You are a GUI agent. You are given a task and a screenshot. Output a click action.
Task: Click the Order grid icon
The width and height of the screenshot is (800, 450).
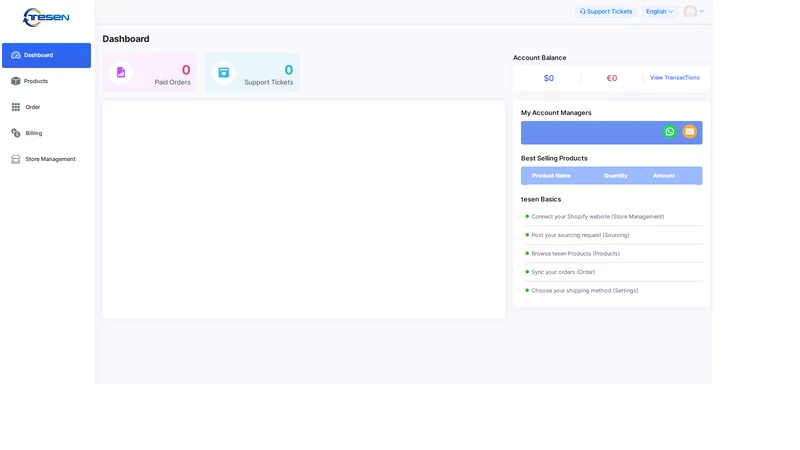16,107
